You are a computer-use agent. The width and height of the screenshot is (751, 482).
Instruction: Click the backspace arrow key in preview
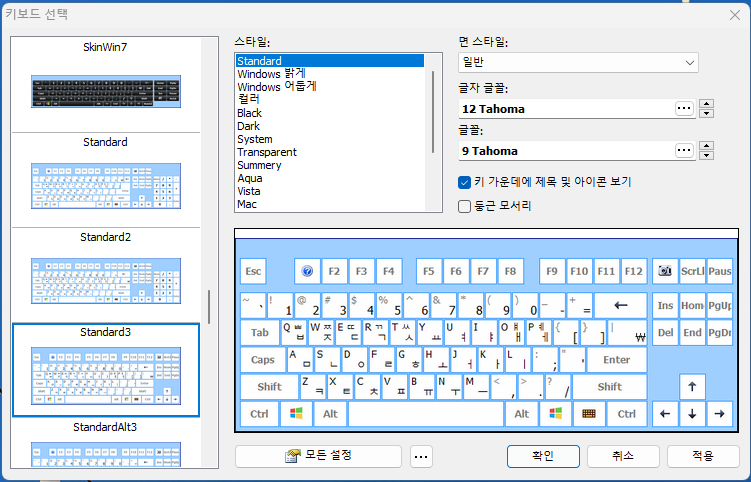click(x=621, y=305)
